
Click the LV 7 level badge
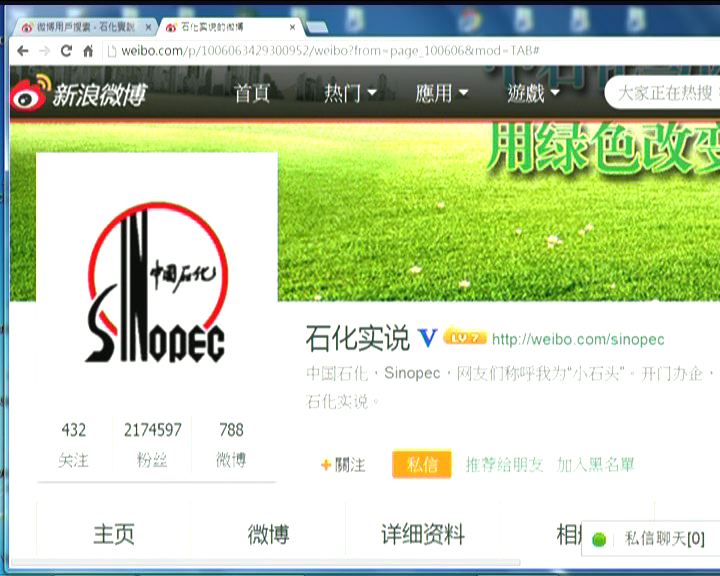coord(464,338)
